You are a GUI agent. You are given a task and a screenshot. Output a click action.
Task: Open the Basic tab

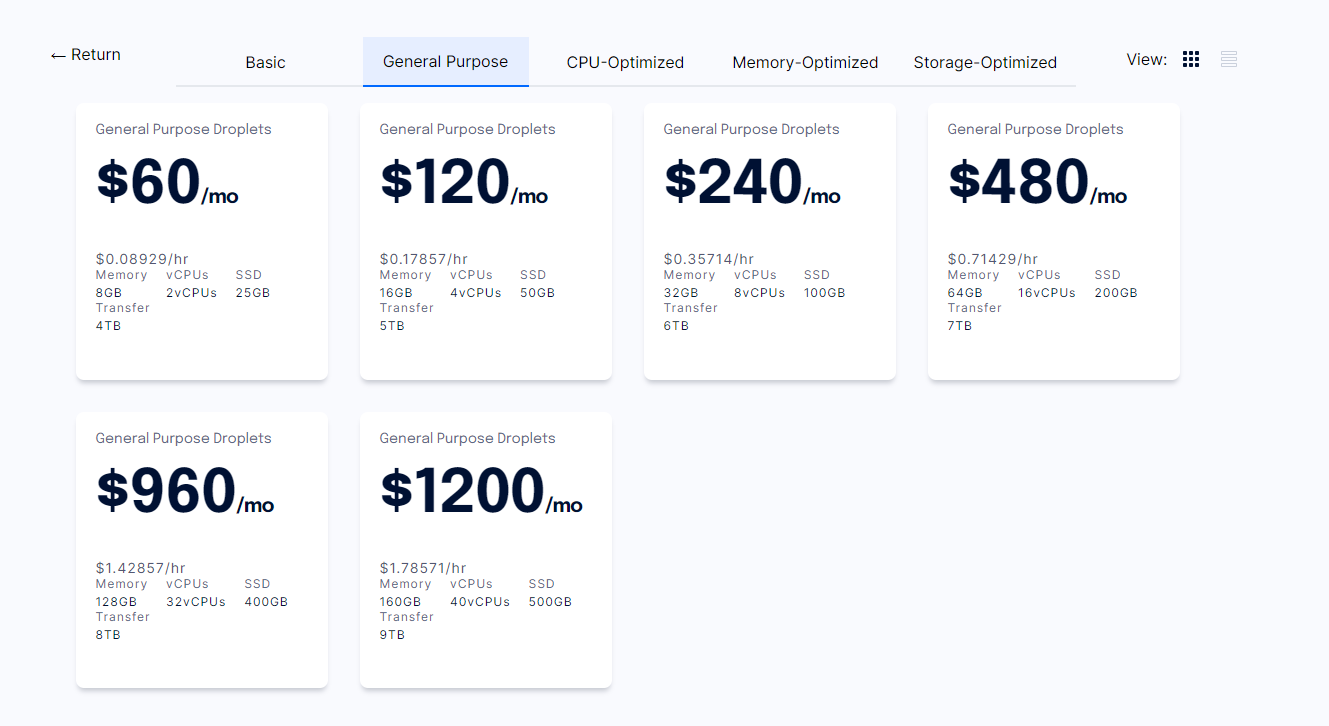tap(265, 62)
